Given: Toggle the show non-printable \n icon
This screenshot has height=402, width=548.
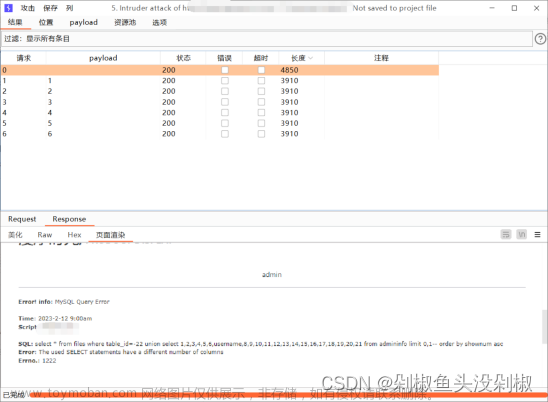Looking at the screenshot, I should click(x=521, y=234).
